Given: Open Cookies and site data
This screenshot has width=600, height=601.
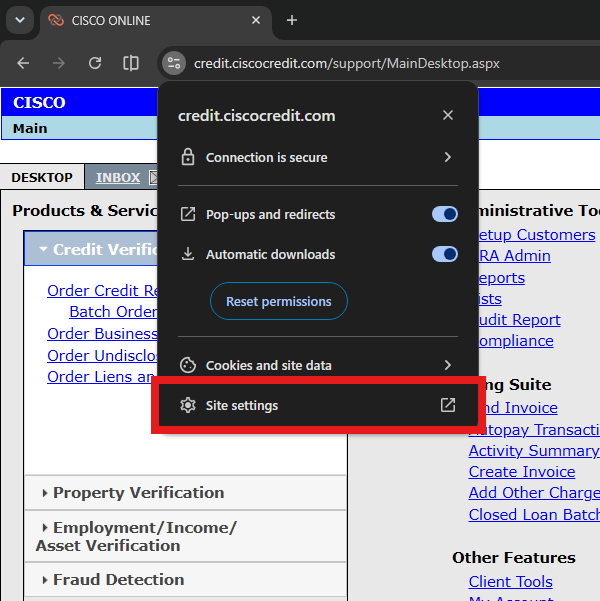Looking at the screenshot, I should [318, 365].
